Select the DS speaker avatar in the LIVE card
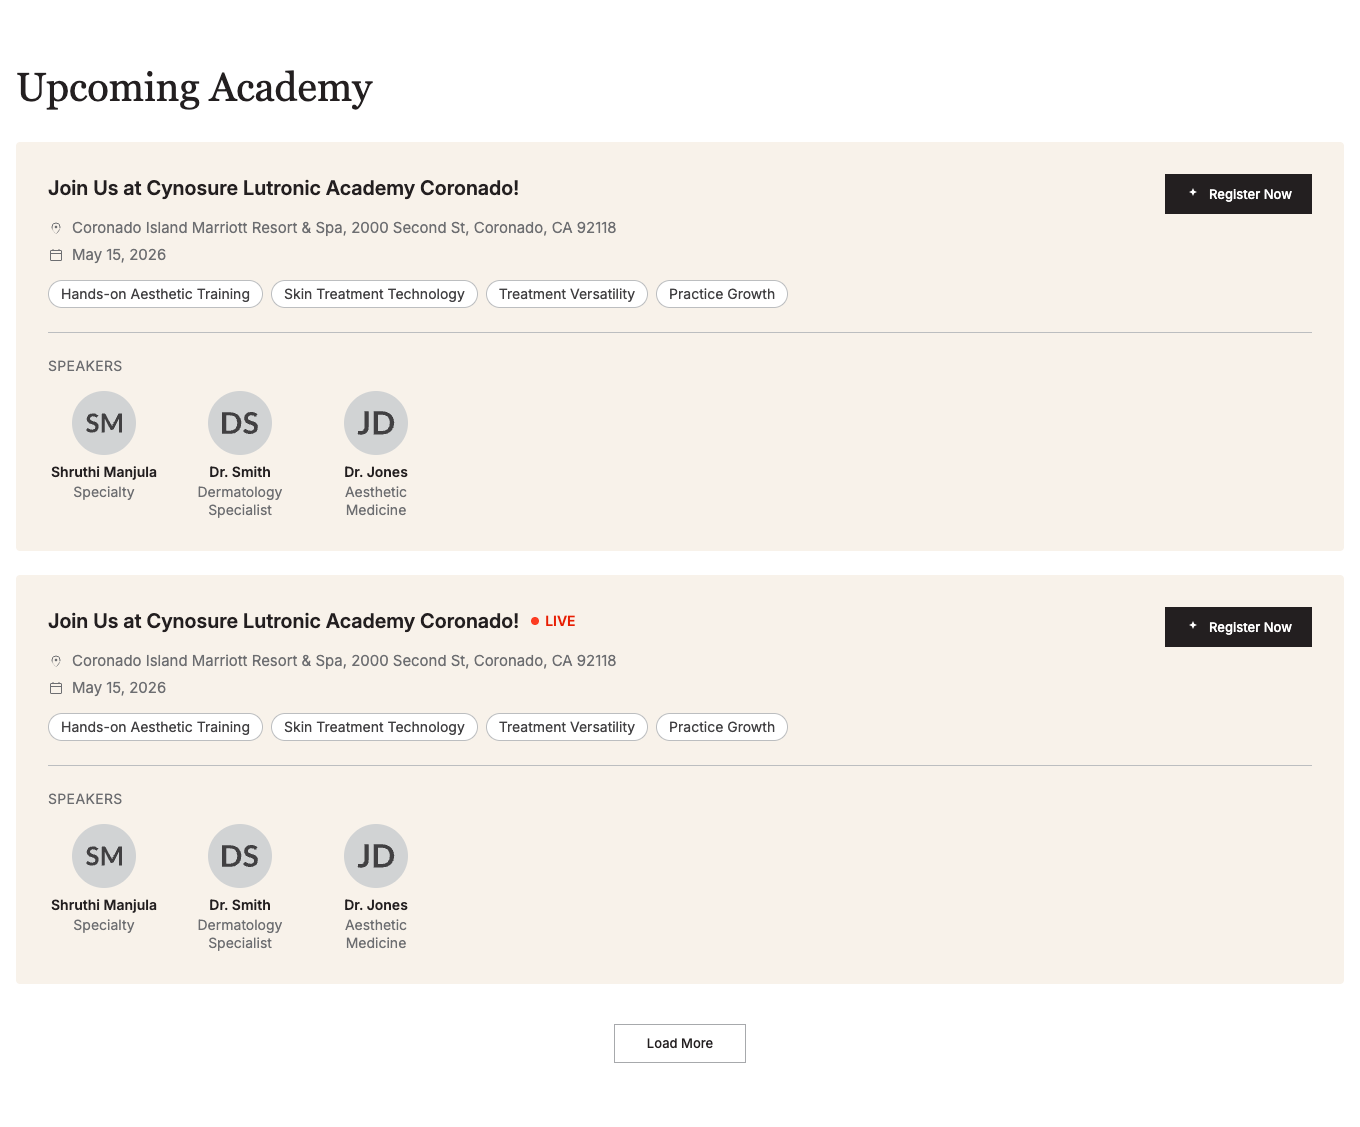This screenshot has width=1360, height=1127. [x=240, y=856]
